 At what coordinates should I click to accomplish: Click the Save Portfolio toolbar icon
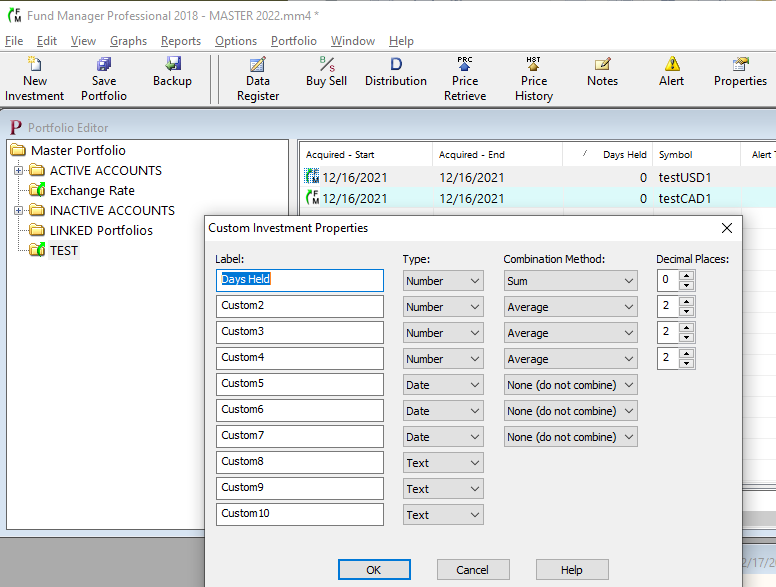(x=104, y=64)
